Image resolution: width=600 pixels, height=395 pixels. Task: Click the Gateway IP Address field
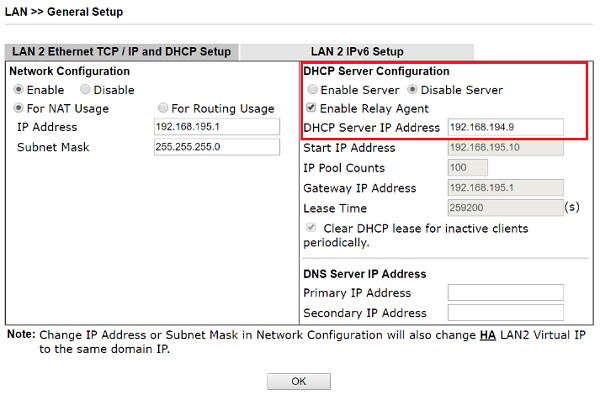coord(505,188)
